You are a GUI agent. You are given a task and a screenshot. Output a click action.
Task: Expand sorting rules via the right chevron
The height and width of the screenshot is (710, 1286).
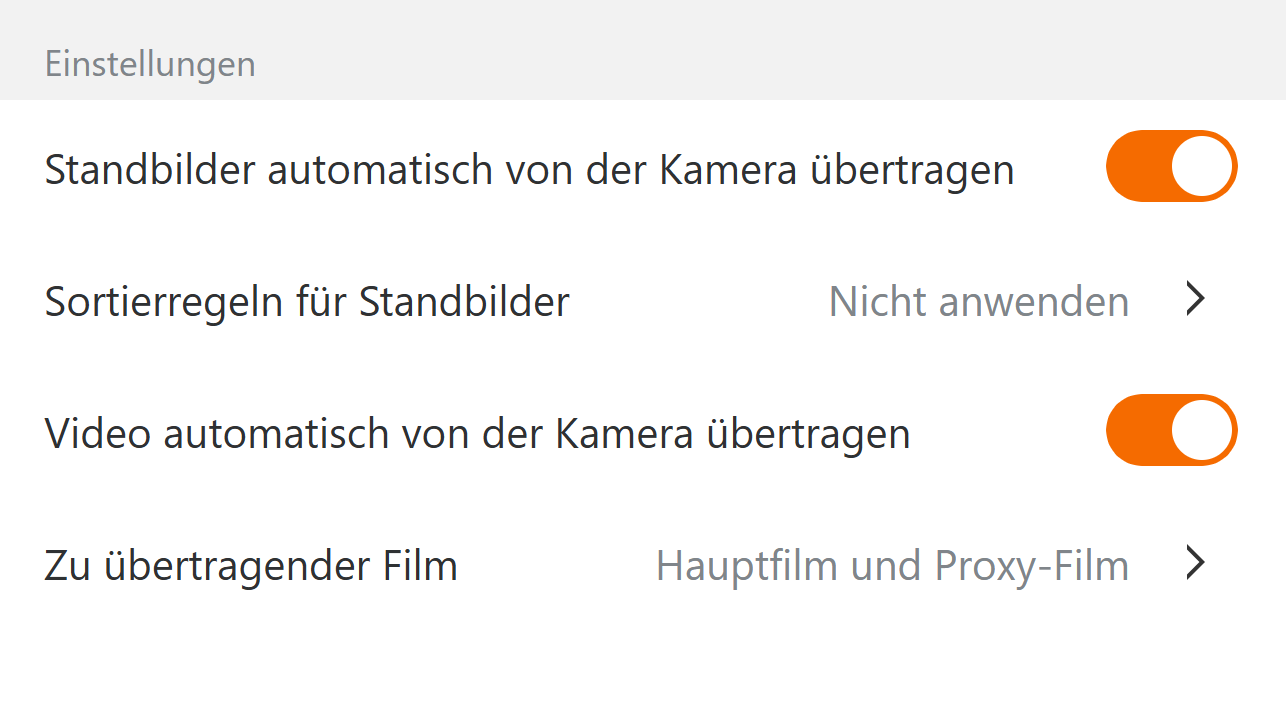point(1195,299)
